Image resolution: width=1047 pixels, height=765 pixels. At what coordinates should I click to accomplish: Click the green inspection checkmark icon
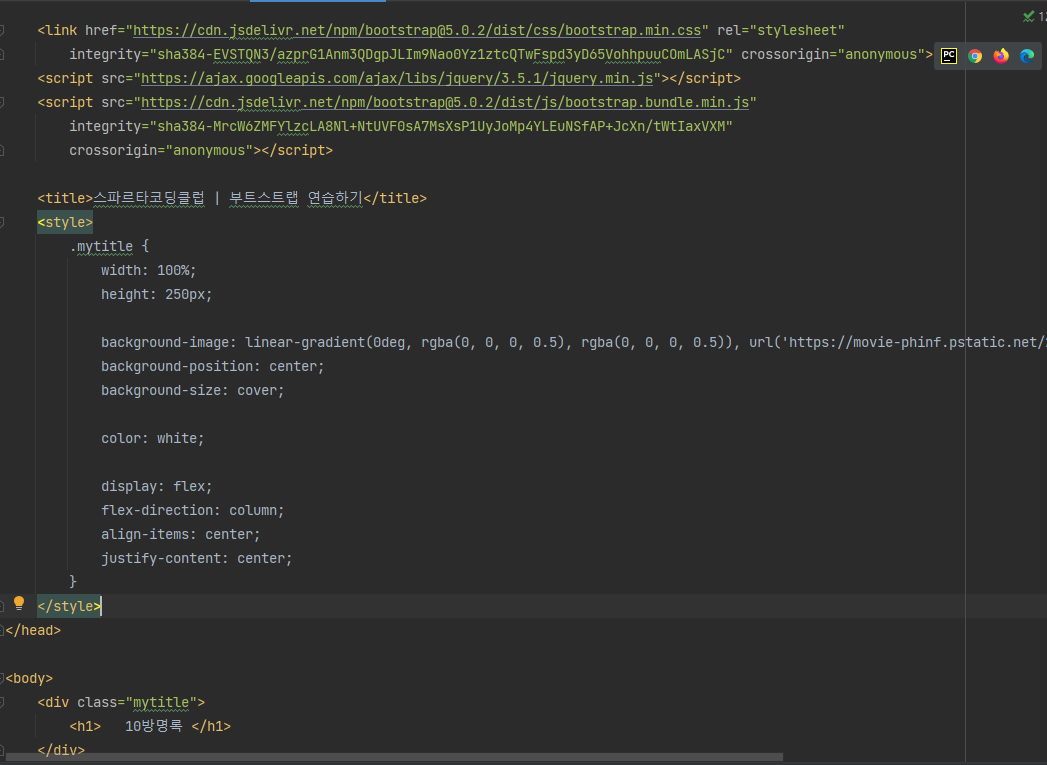coord(1028,16)
